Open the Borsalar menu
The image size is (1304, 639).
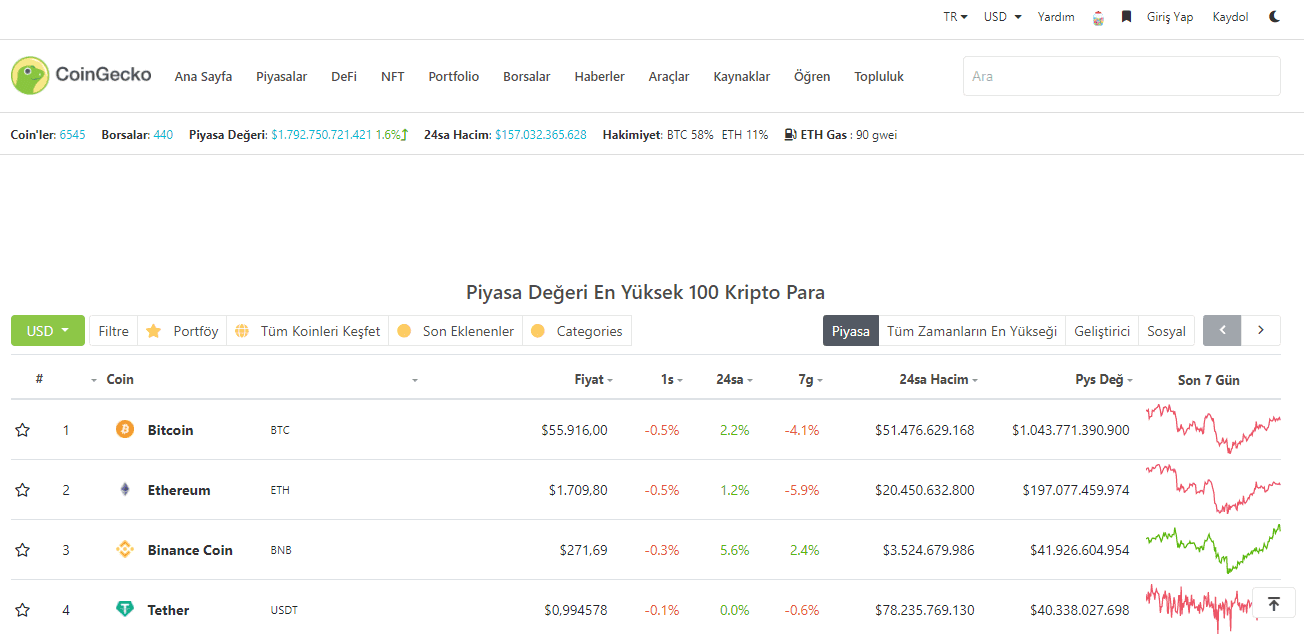[x=527, y=76]
